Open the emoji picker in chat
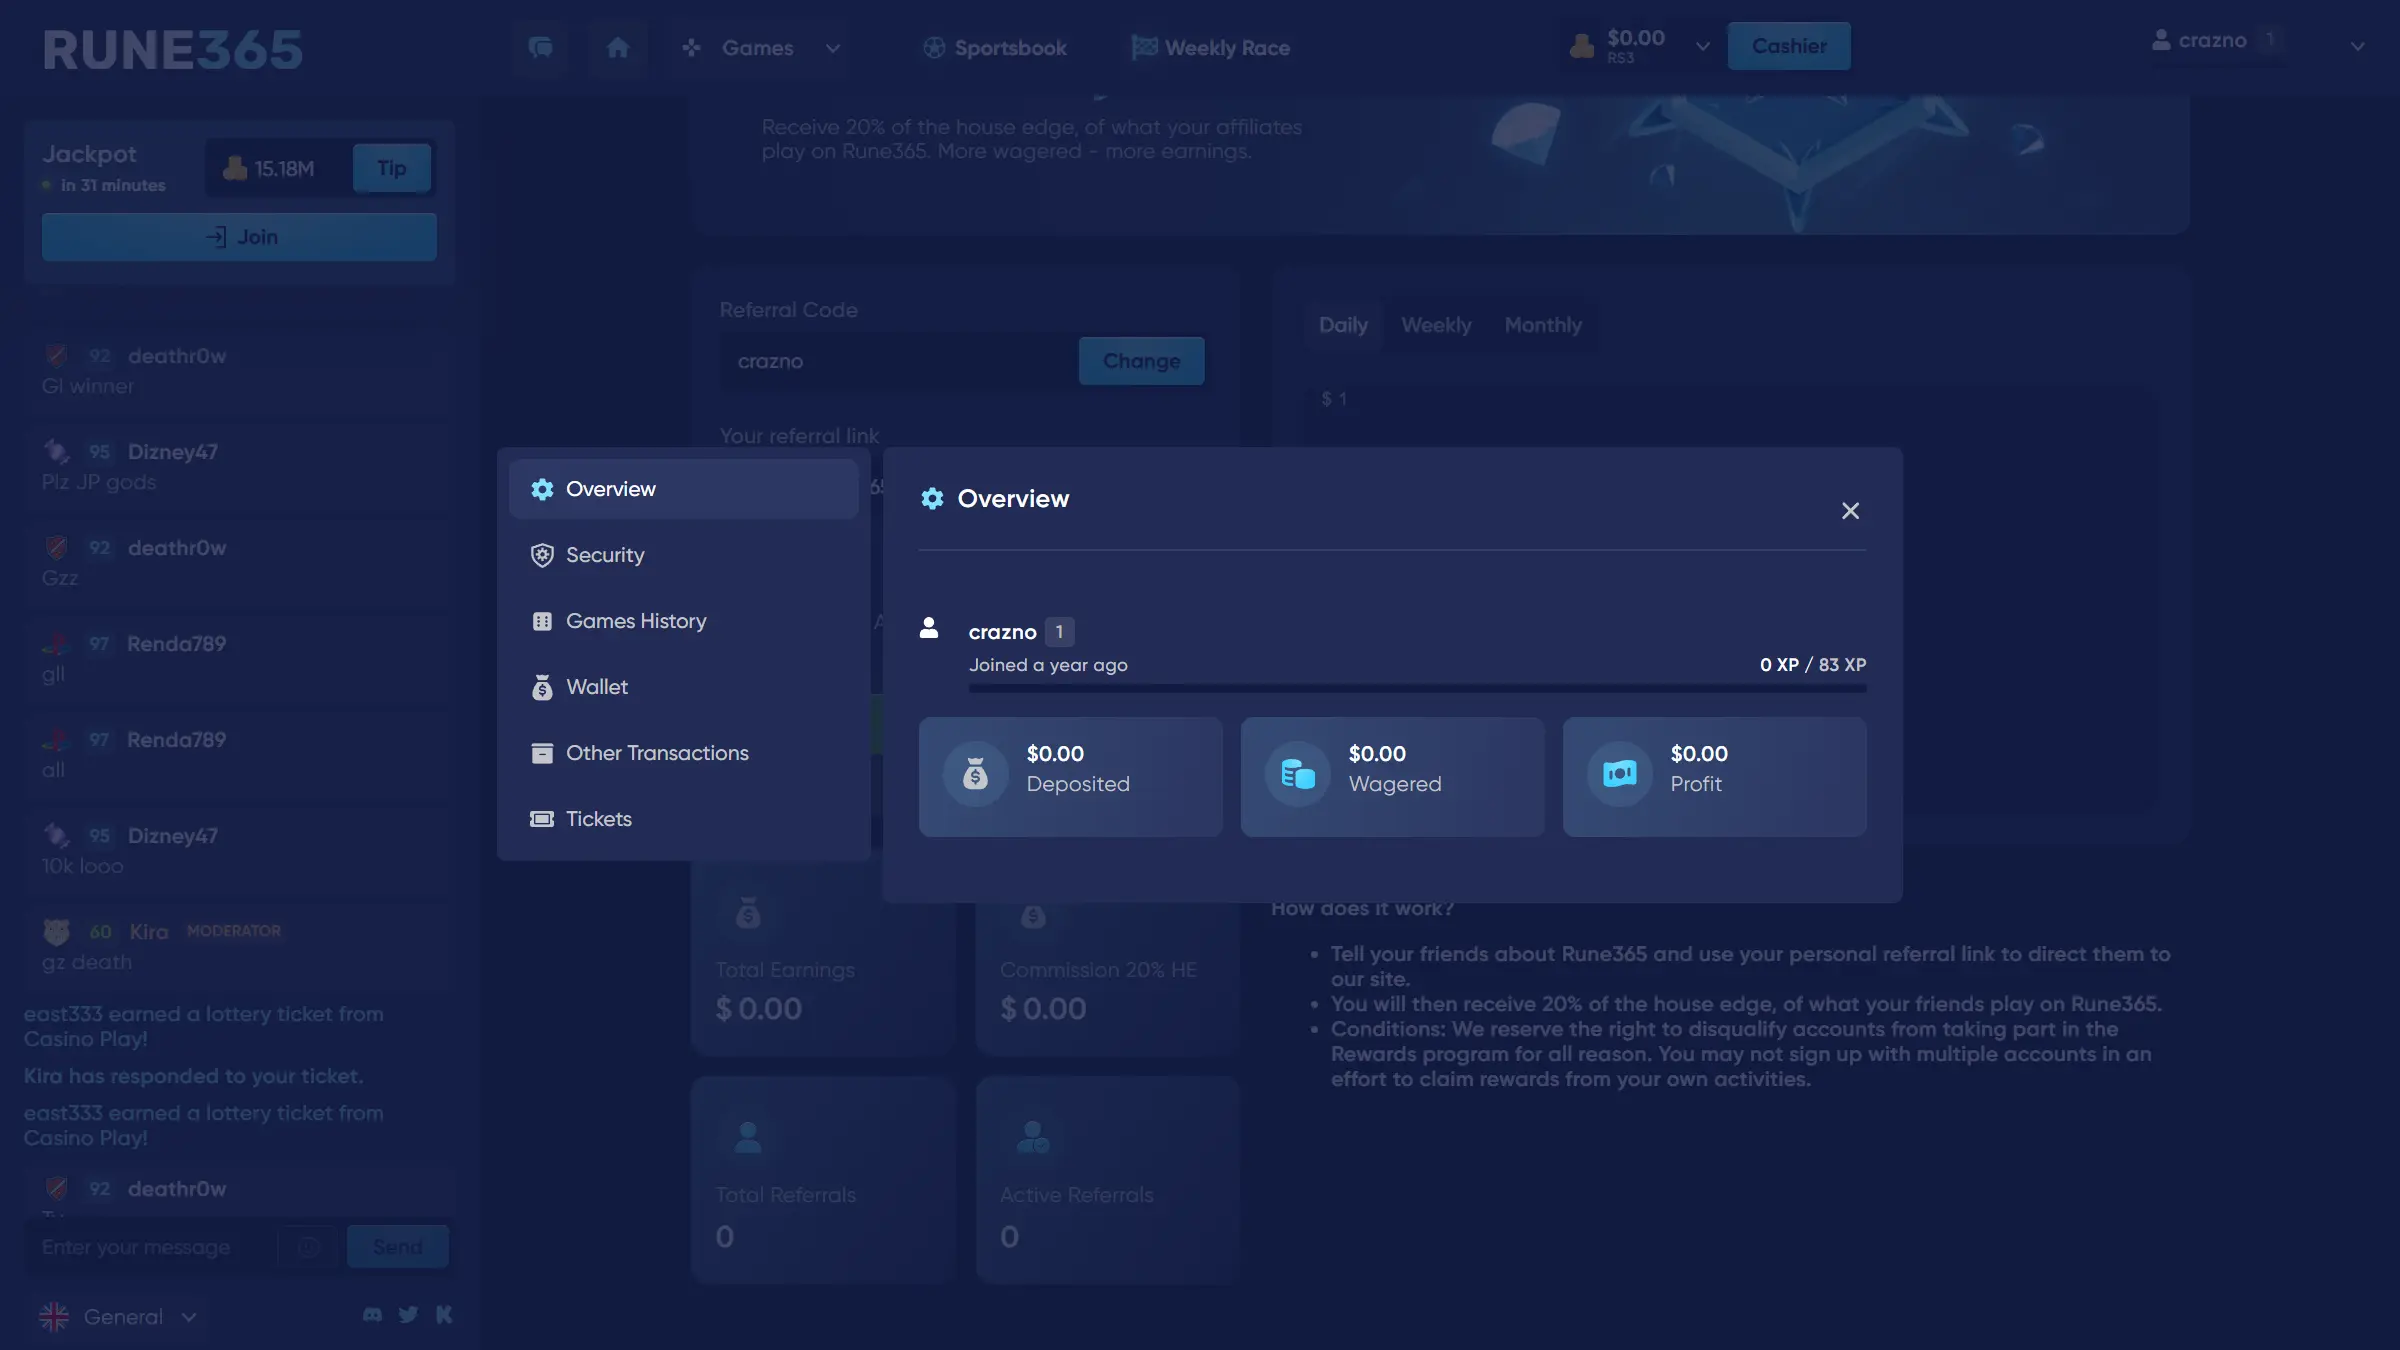Screen dimensions: 2400x1350 click(308, 1247)
